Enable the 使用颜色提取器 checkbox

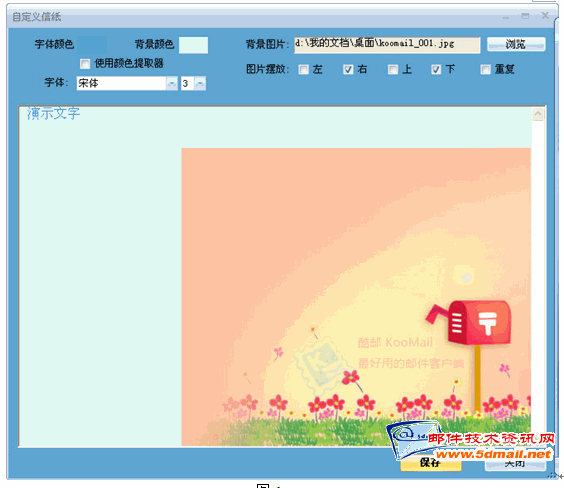pos(85,64)
